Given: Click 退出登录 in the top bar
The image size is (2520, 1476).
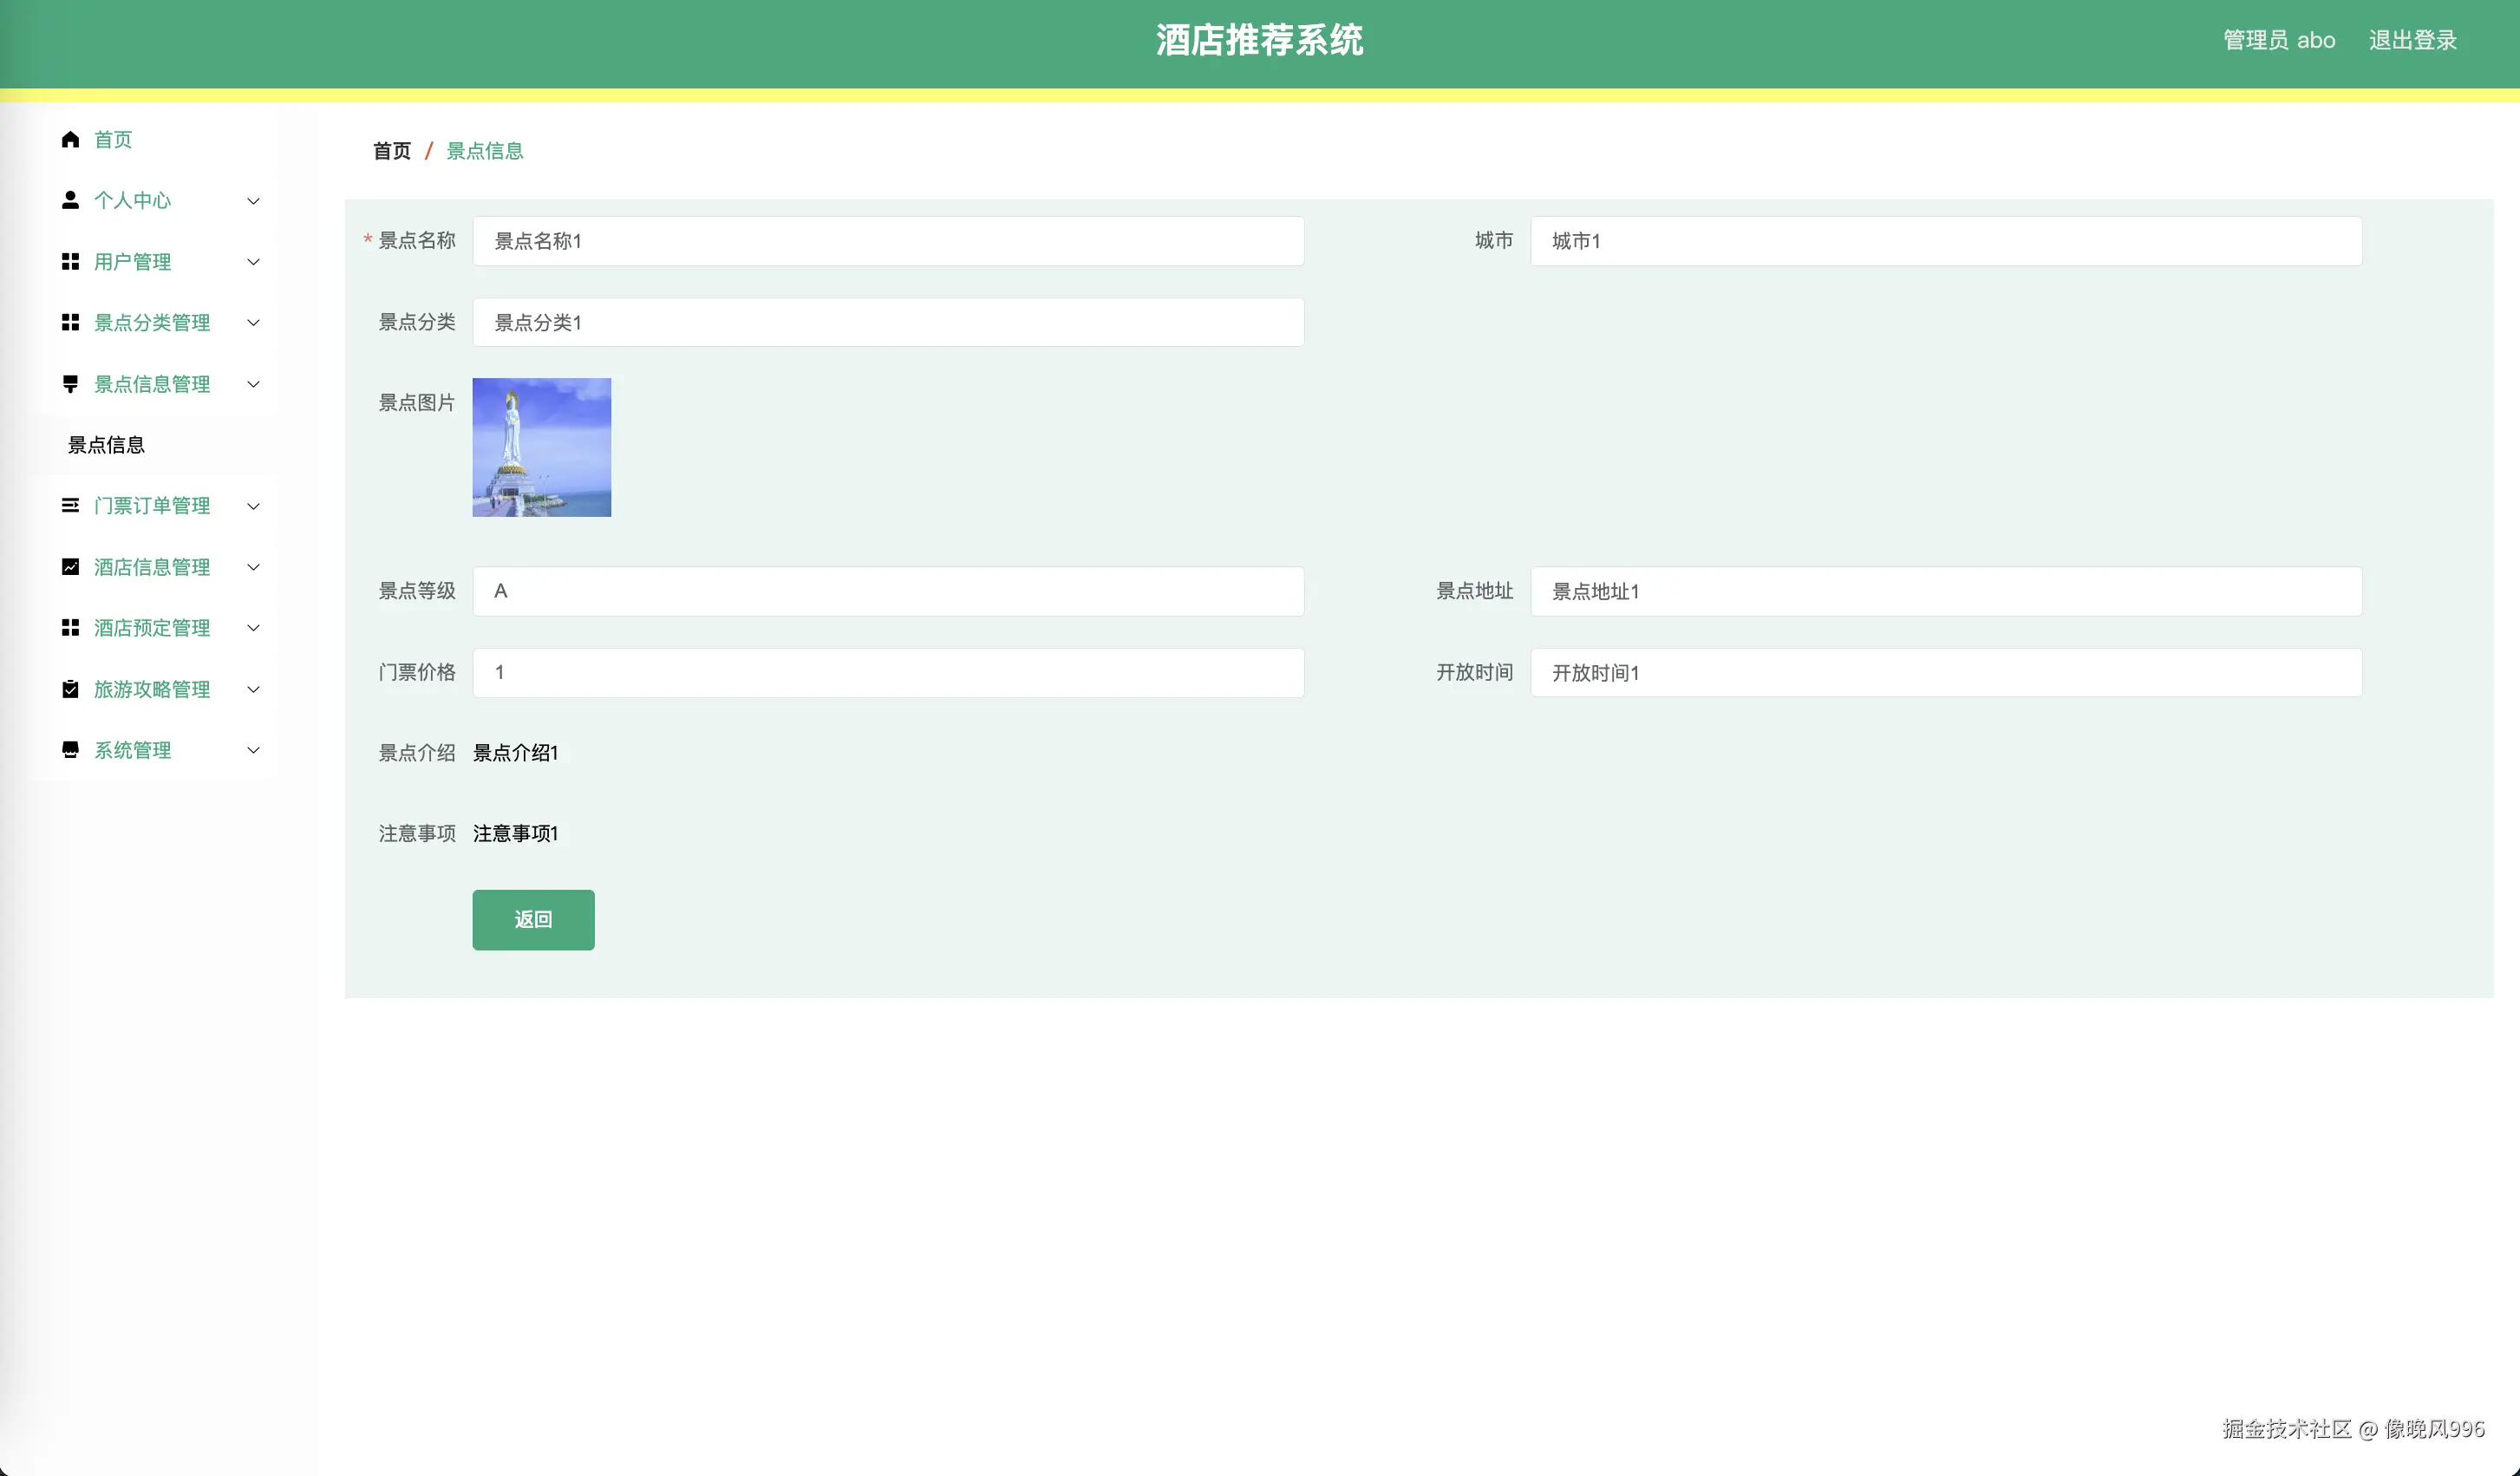Looking at the screenshot, I should point(2412,40).
